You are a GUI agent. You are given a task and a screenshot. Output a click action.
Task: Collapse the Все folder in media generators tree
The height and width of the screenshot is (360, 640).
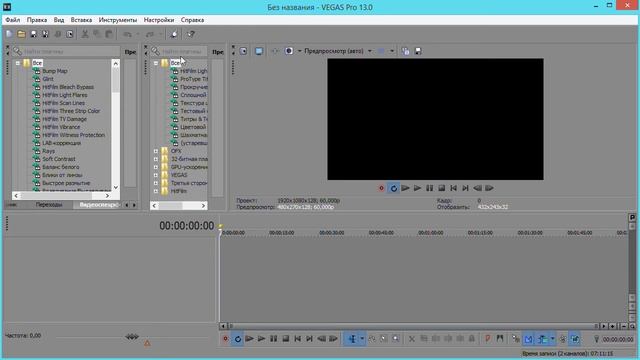click(156, 63)
